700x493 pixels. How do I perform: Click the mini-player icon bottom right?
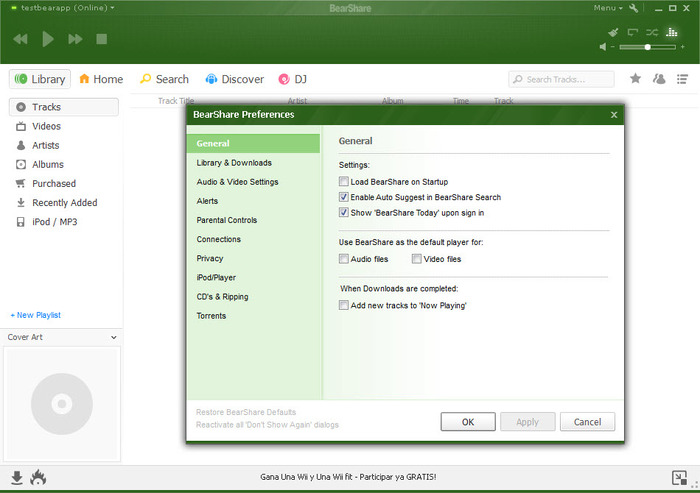point(679,478)
